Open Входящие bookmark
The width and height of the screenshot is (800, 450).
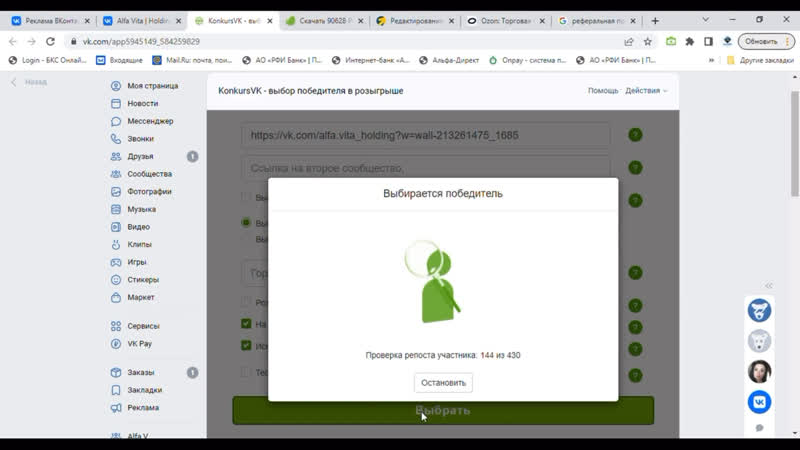119,60
